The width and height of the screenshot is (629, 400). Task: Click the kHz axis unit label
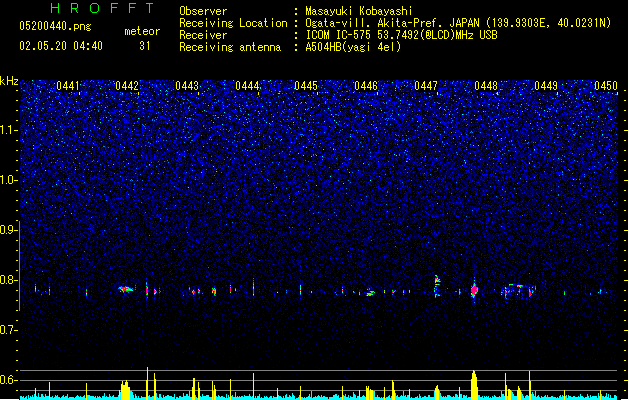[9, 81]
